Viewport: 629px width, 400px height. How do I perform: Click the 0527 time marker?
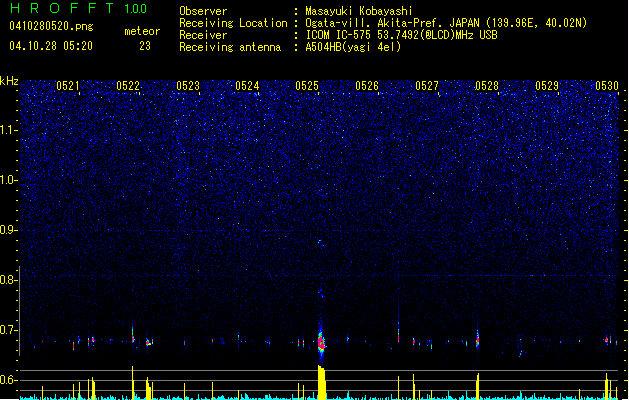coord(427,86)
